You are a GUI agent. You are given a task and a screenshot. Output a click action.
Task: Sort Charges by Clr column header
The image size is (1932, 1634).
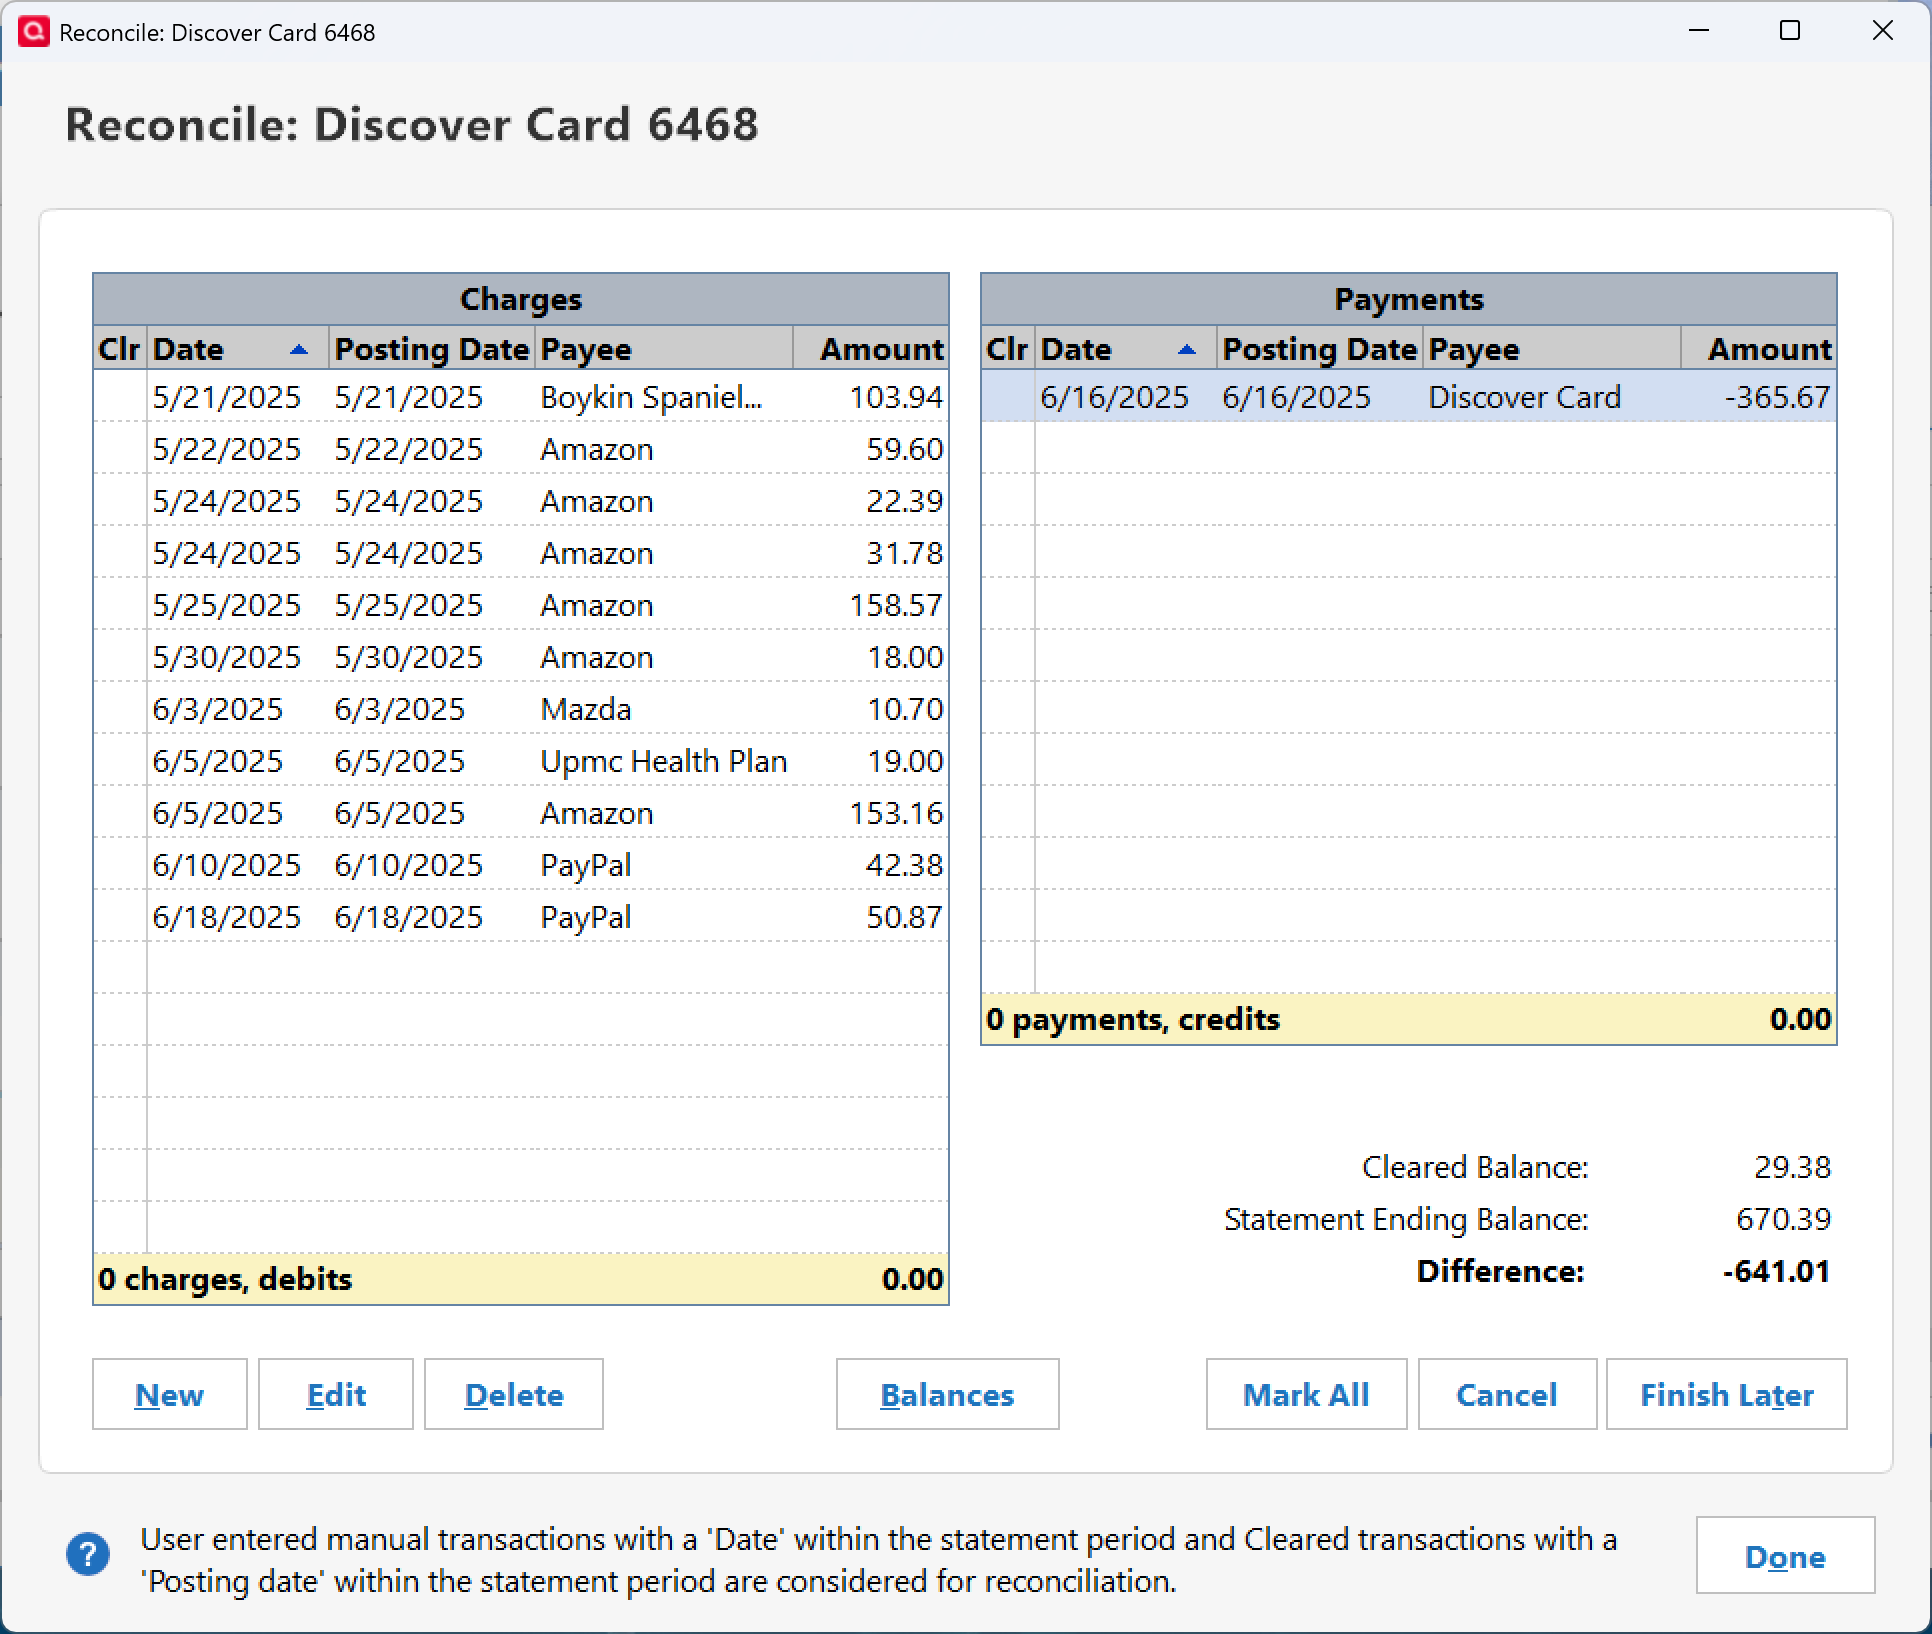[120, 349]
